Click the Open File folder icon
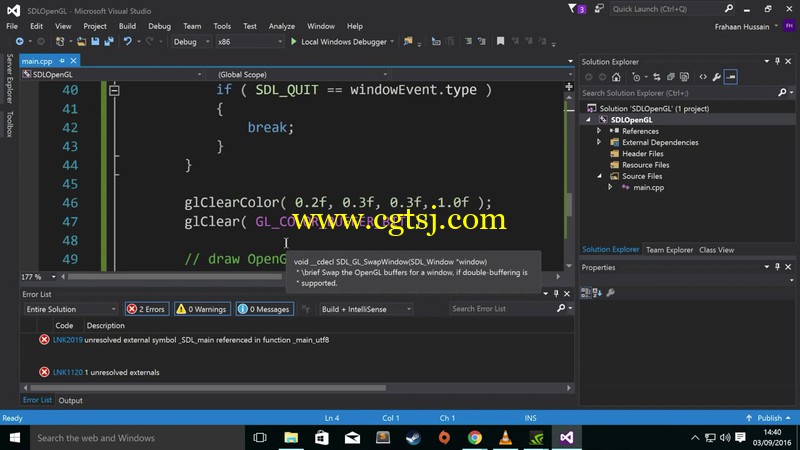The width and height of the screenshot is (800, 450). (x=81, y=41)
